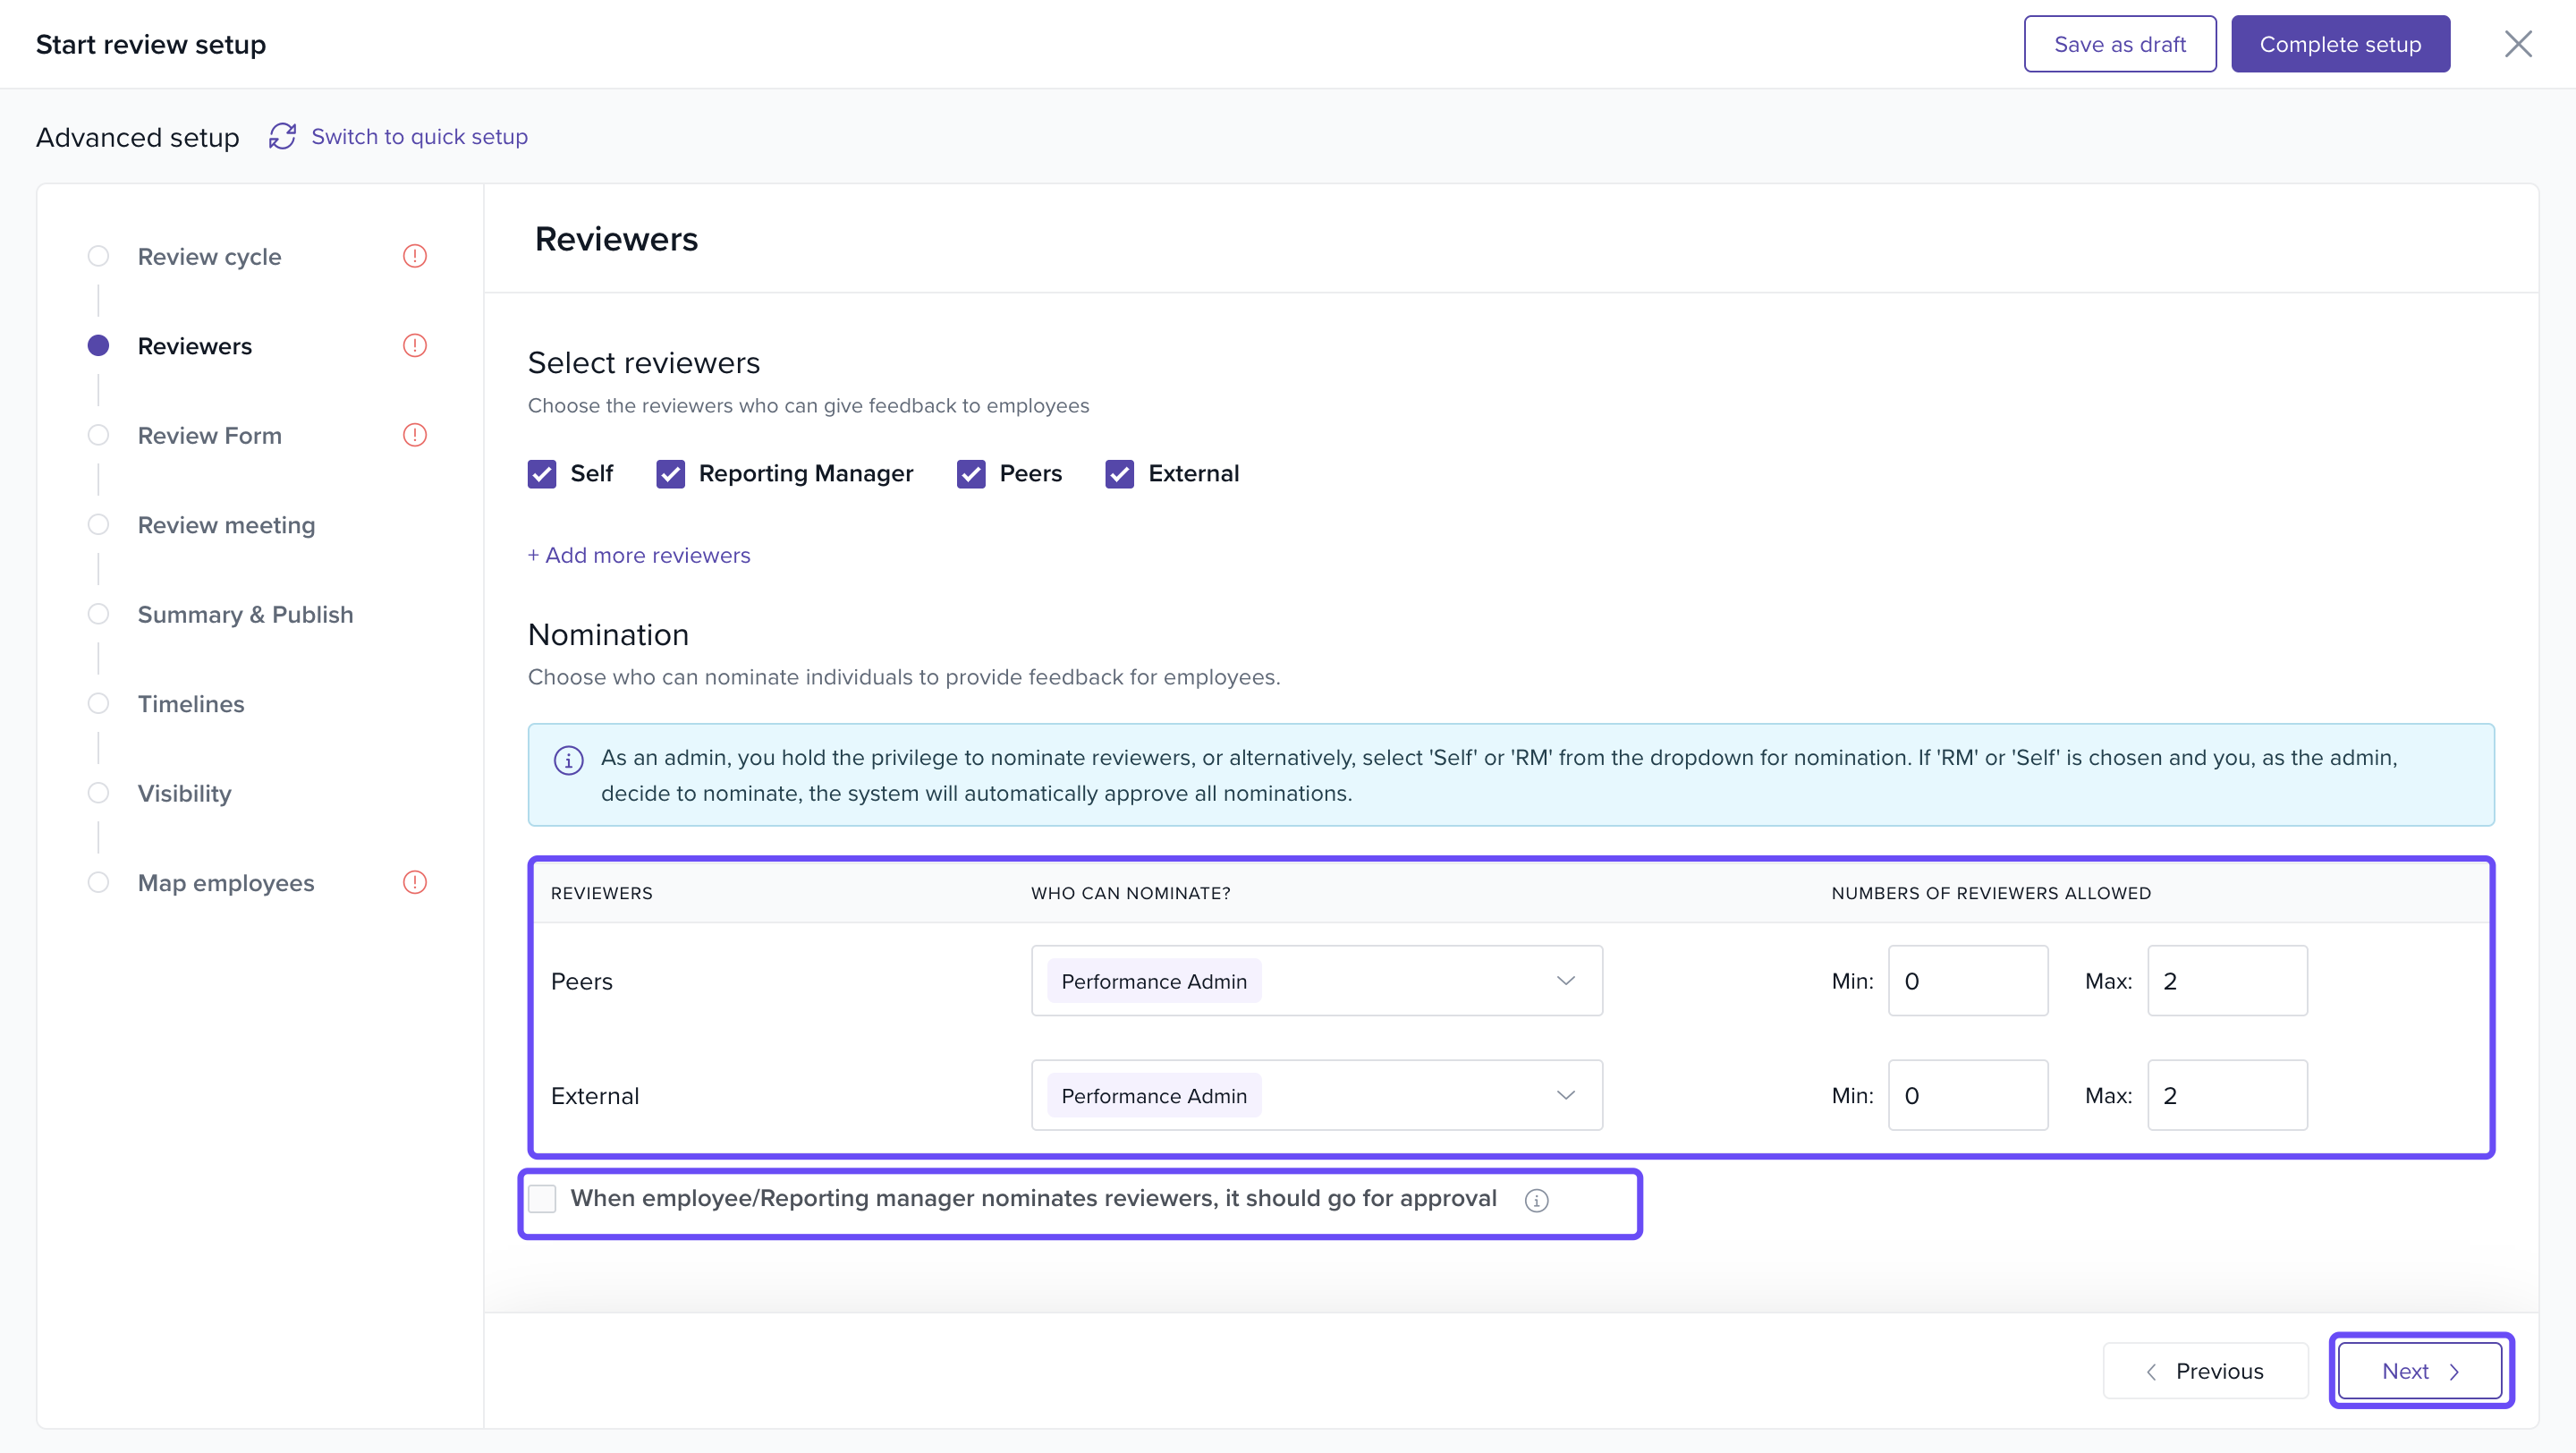This screenshot has width=2576, height=1453.
Task: Enable the nomination approval checkbox
Action: tap(542, 1198)
